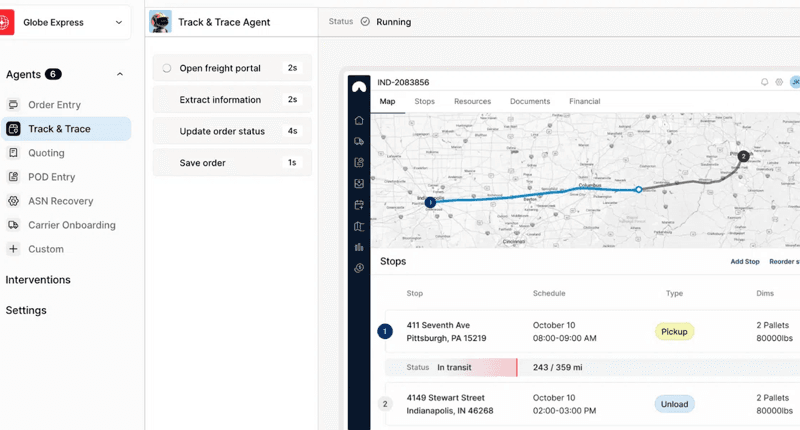
Task: Open the Financial tab
Action: 584,102
